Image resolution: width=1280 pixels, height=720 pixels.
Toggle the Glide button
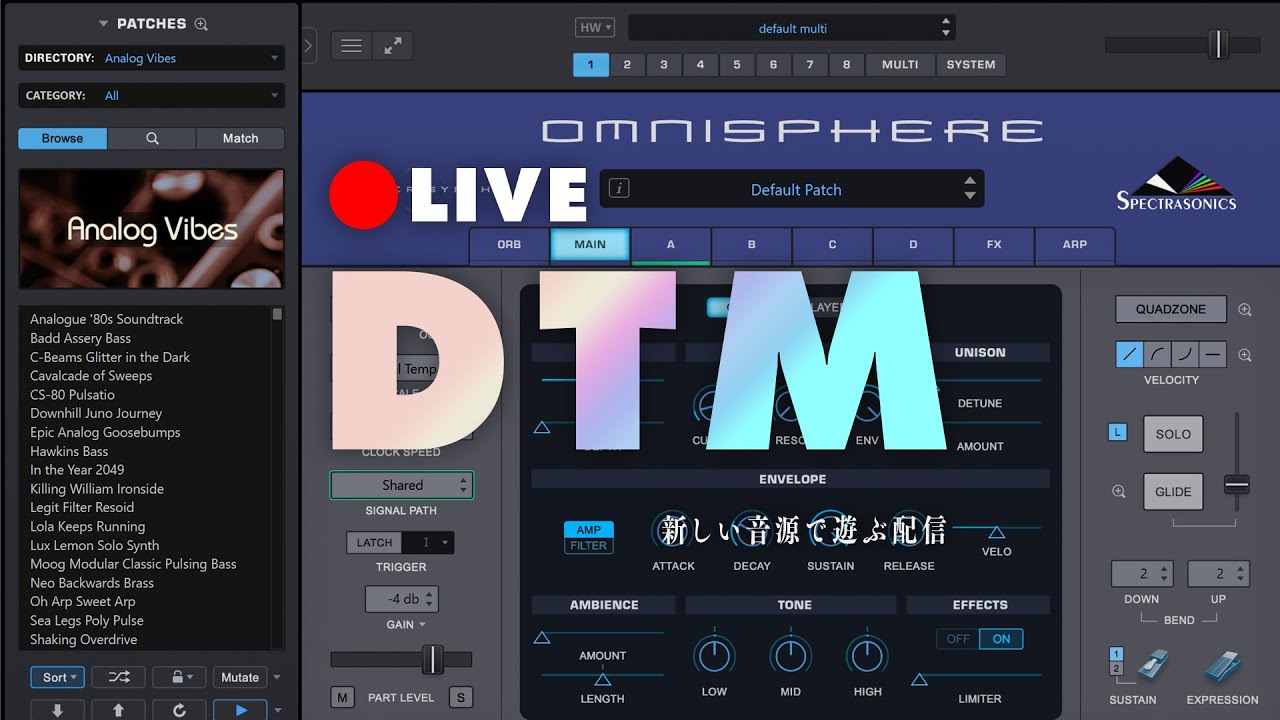coord(1173,491)
